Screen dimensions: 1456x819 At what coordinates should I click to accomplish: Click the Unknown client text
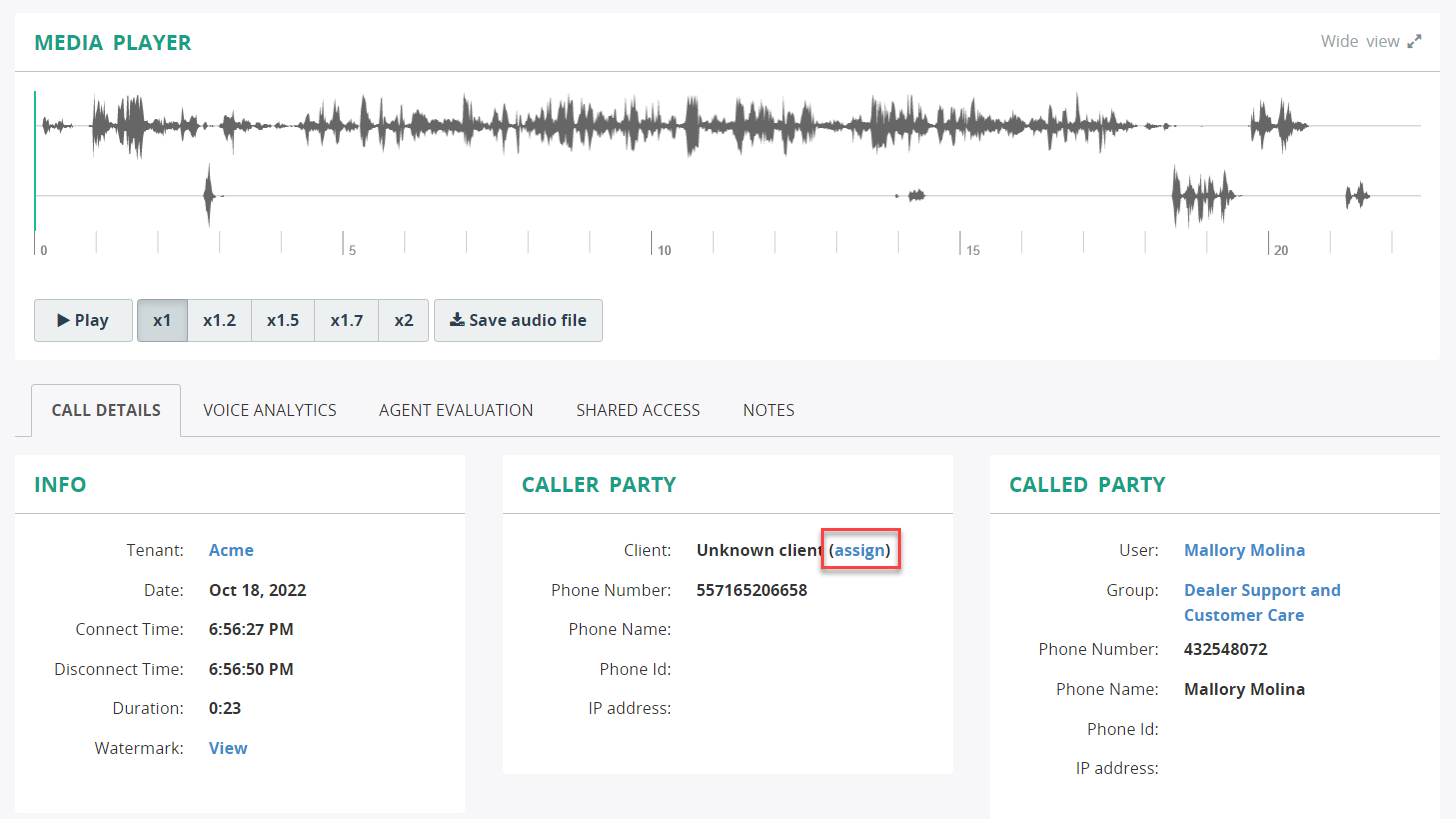tap(760, 550)
